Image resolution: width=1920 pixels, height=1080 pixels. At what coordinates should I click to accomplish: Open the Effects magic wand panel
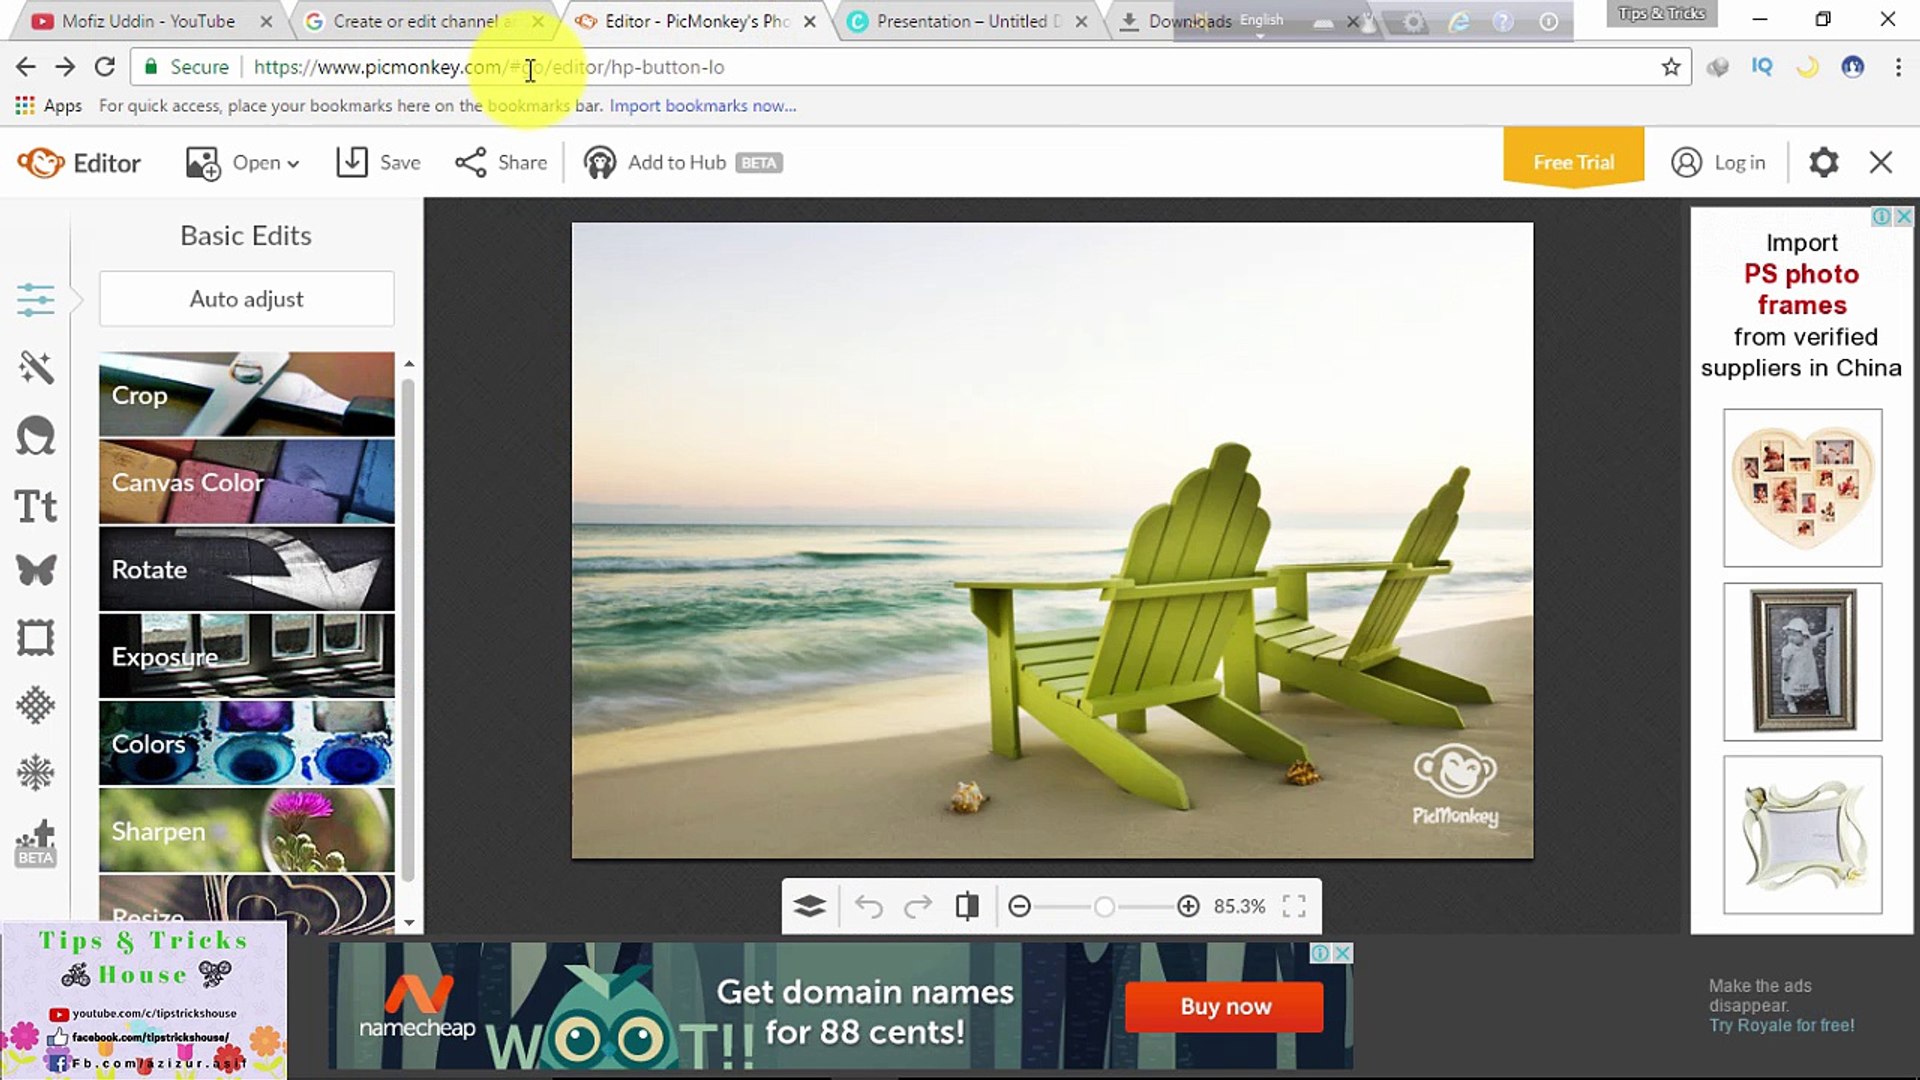(36, 367)
